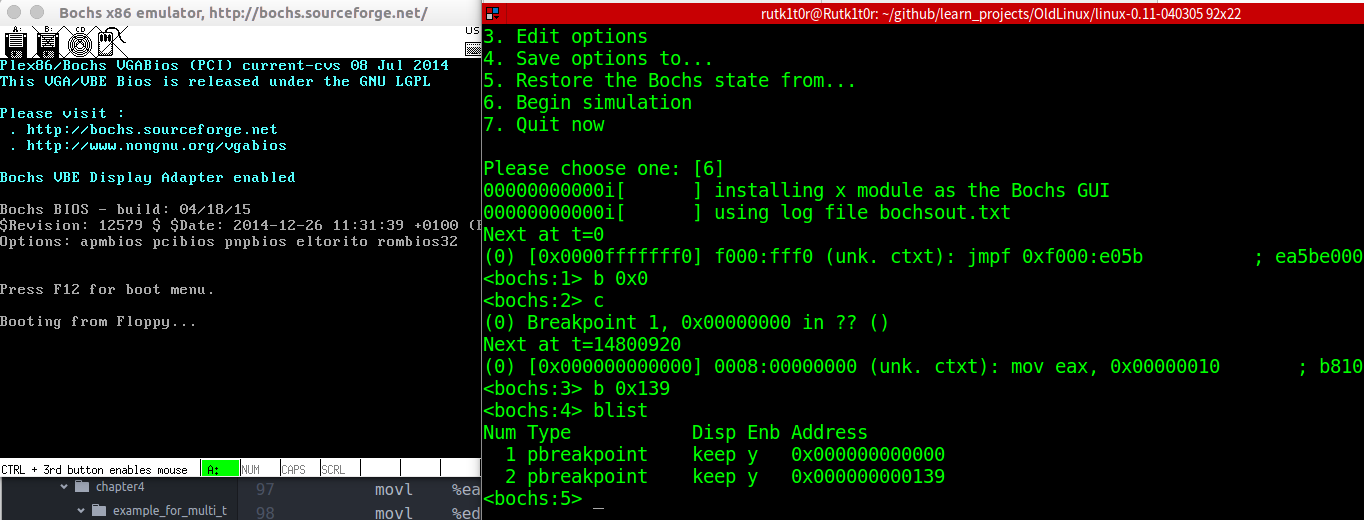
Task: Click line number 98 in editor gutter
Action: point(265,513)
